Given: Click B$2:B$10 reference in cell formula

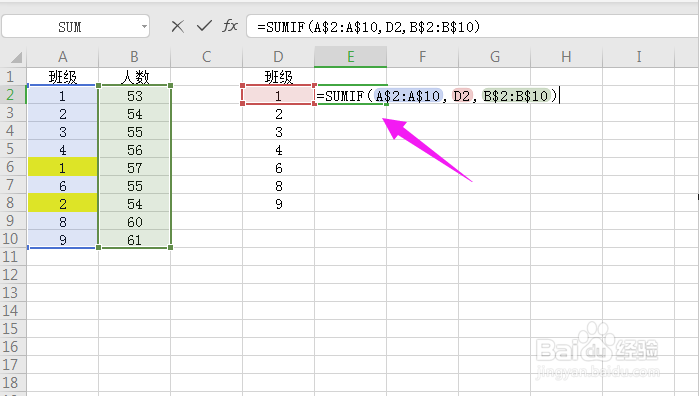Looking at the screenshot, I should coord(516,95).
